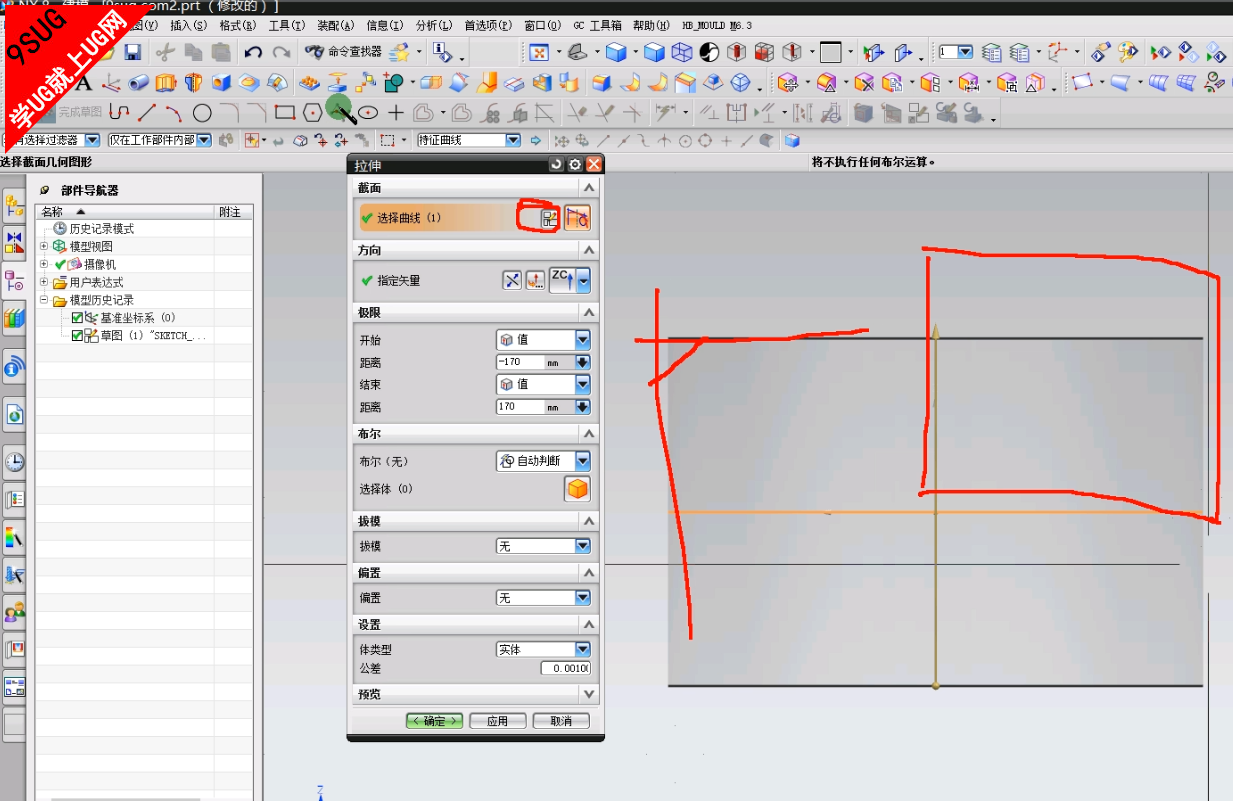Open the Command Finder
The width and height of the screenshot is (1233, 801).
[344, 52]
